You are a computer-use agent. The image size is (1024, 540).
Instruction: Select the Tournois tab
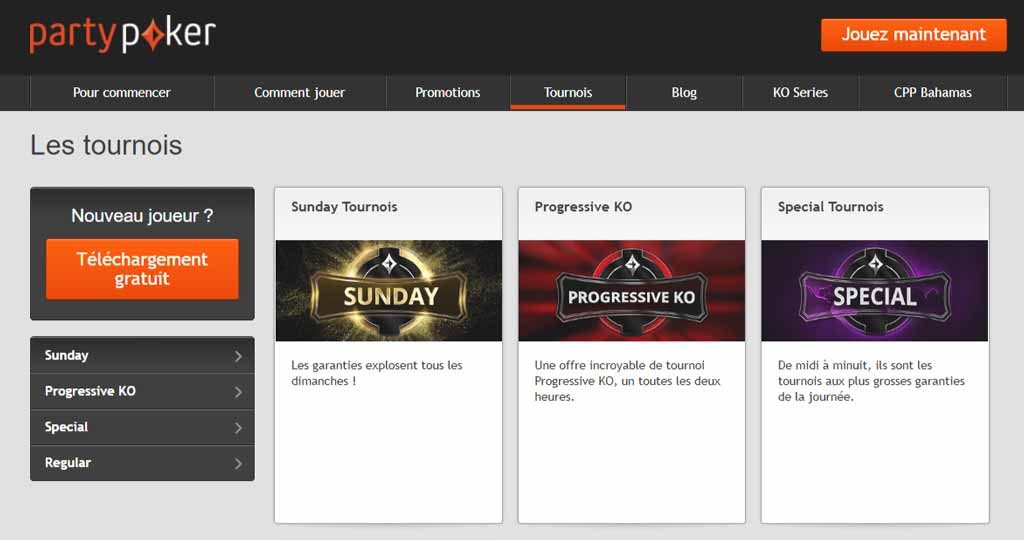pyautogui.click(x=568, y=93)
